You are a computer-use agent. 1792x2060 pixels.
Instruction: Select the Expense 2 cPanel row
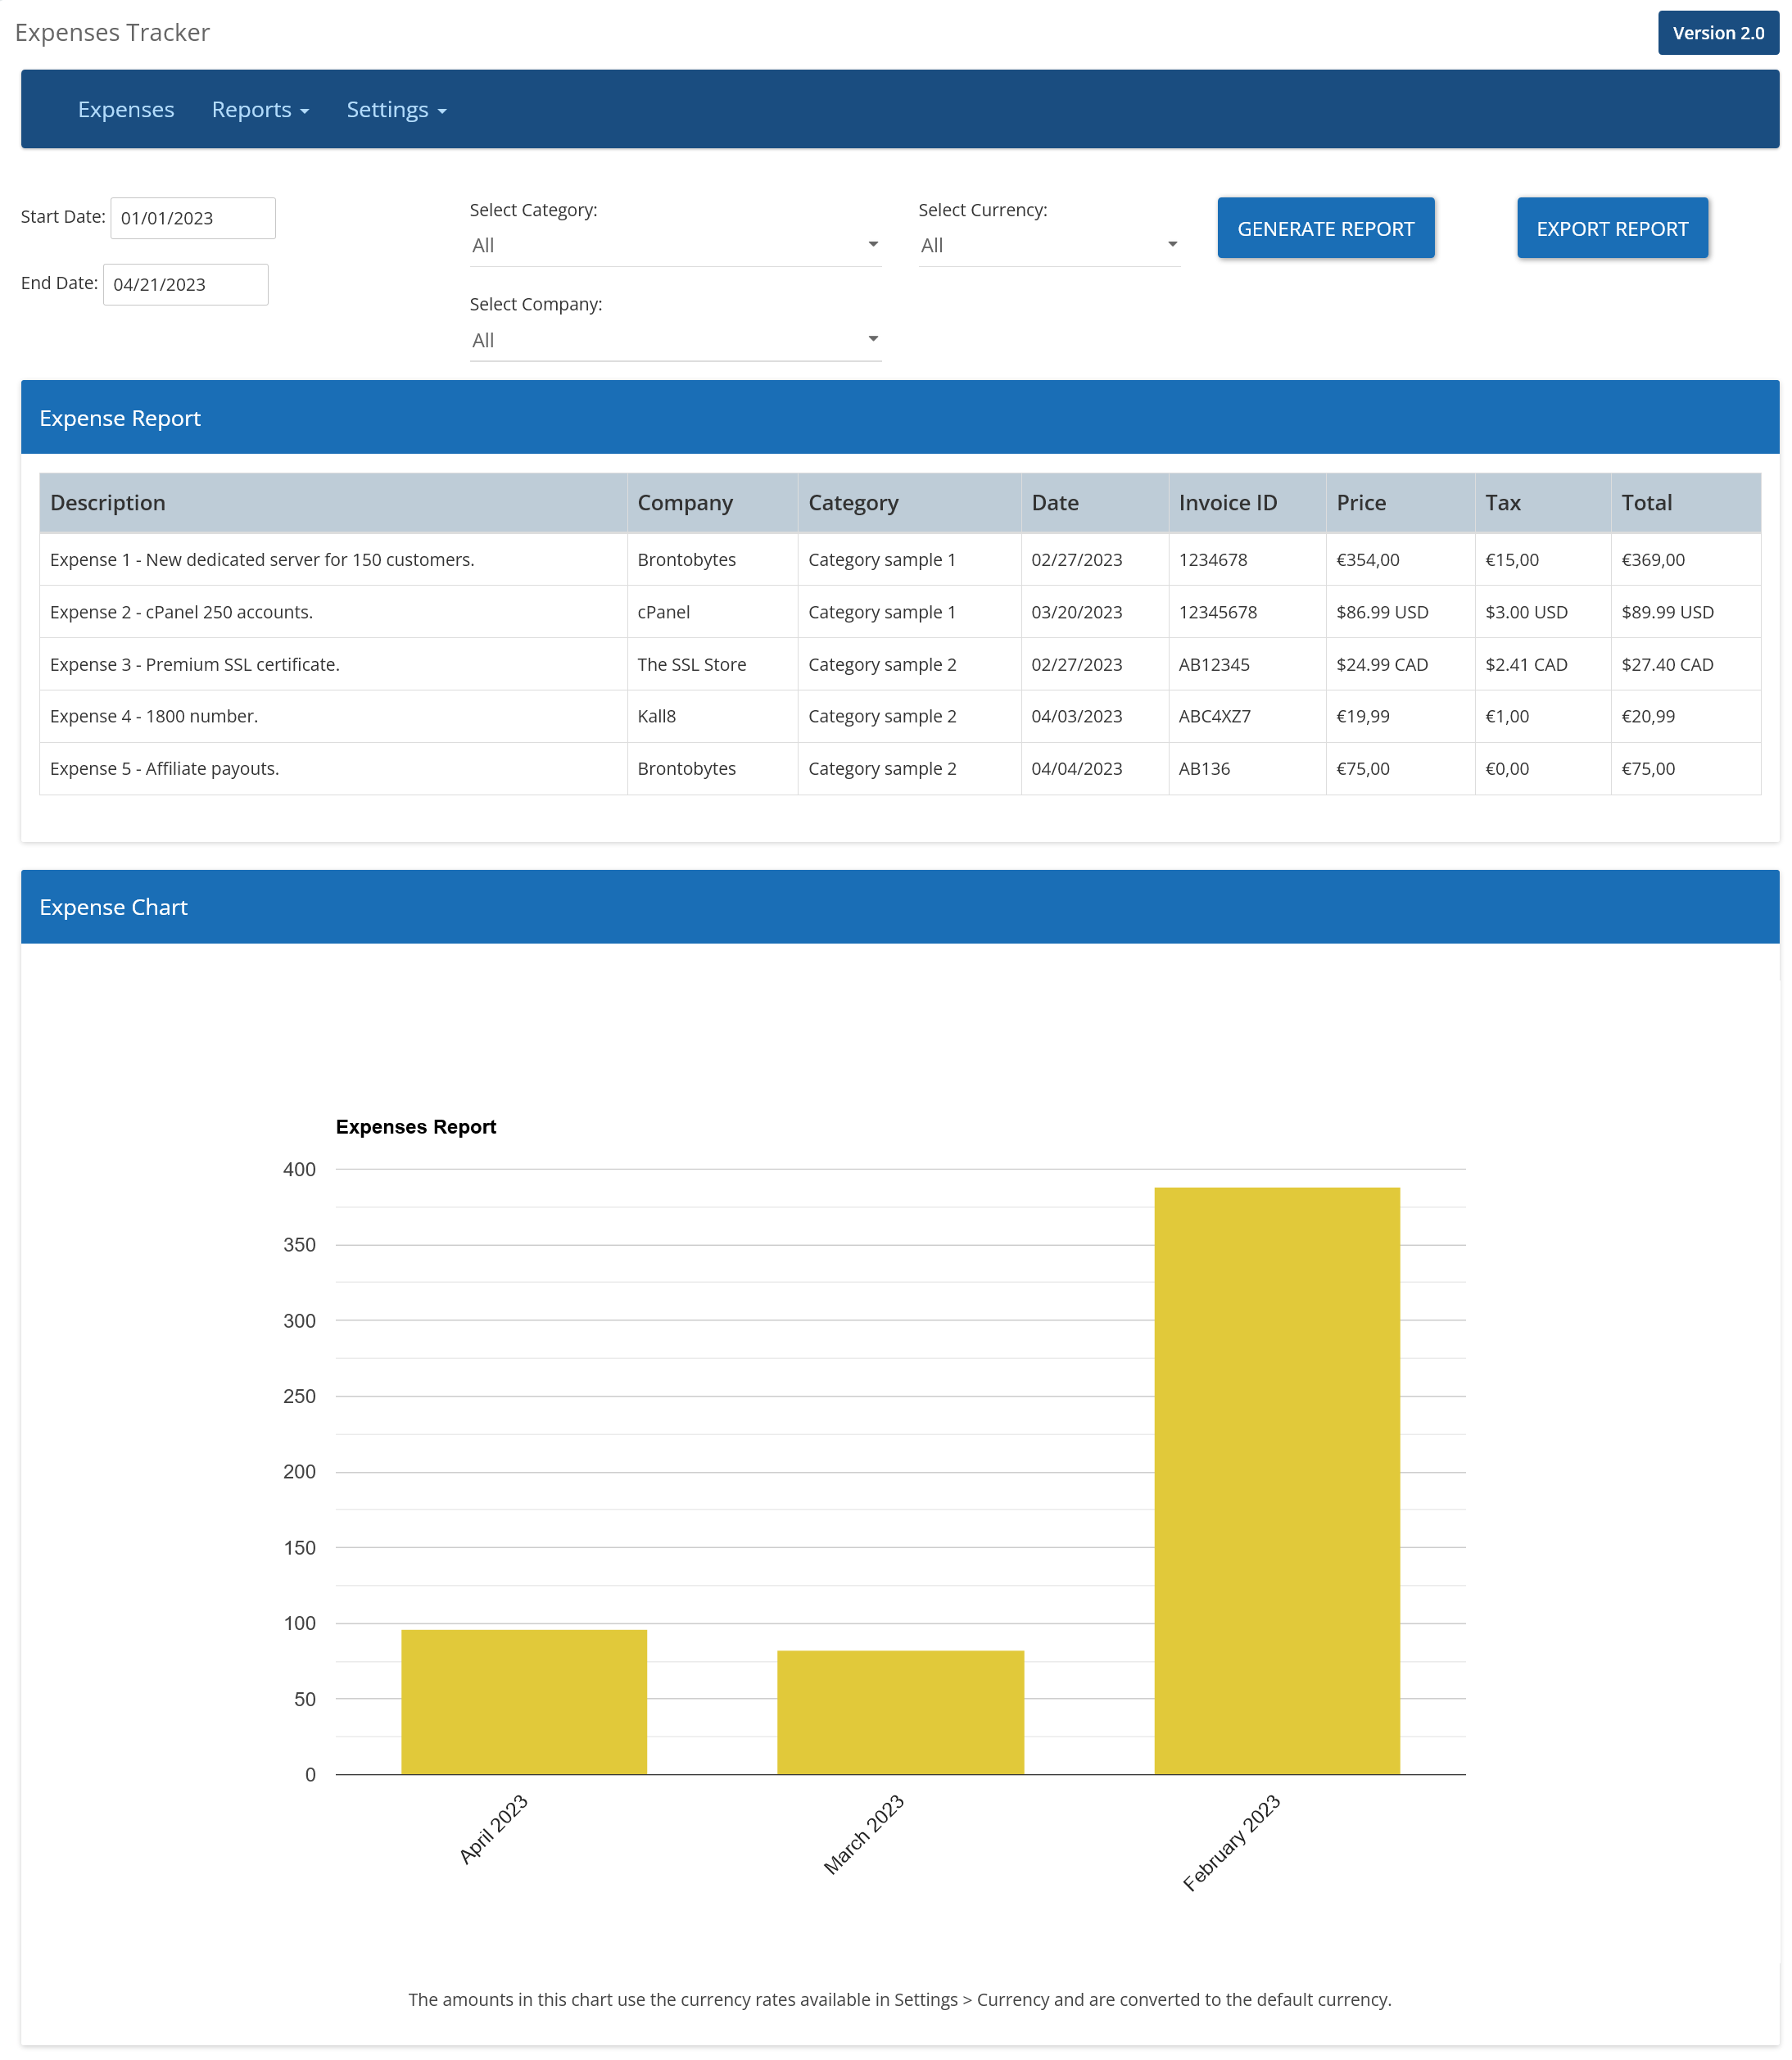click(x=181, y=612)
